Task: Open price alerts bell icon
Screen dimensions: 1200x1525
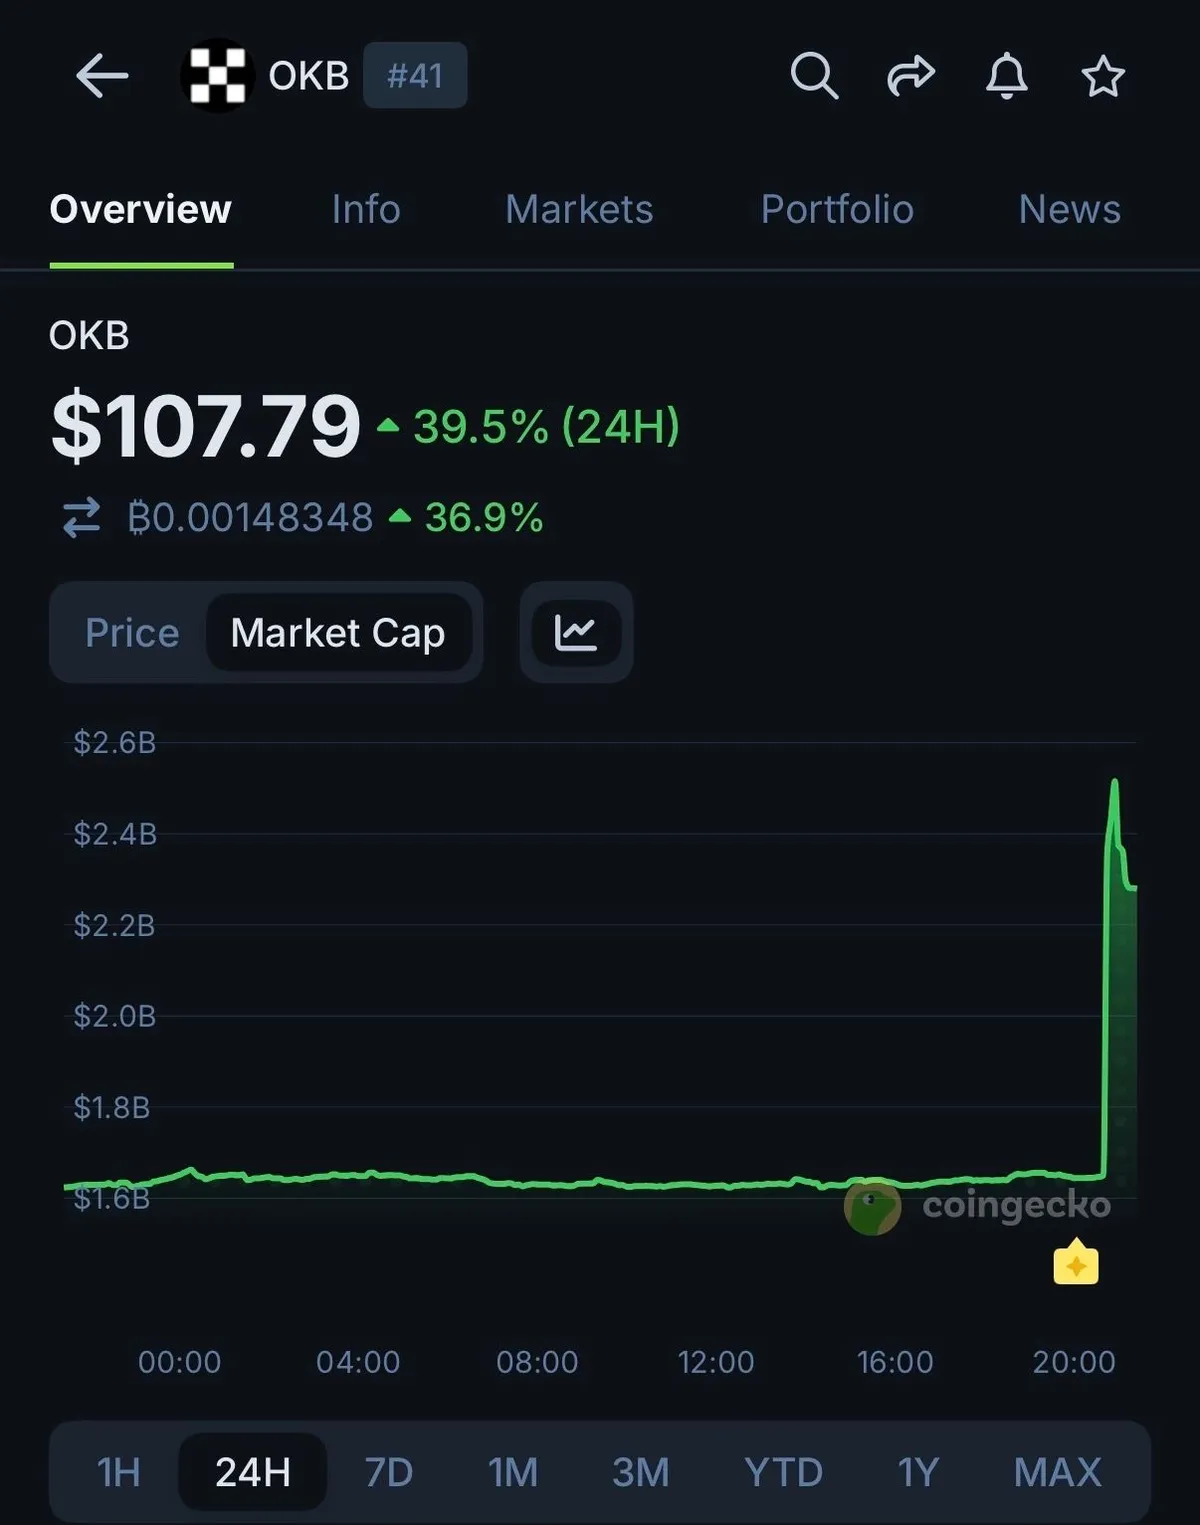Action: 1007,76
